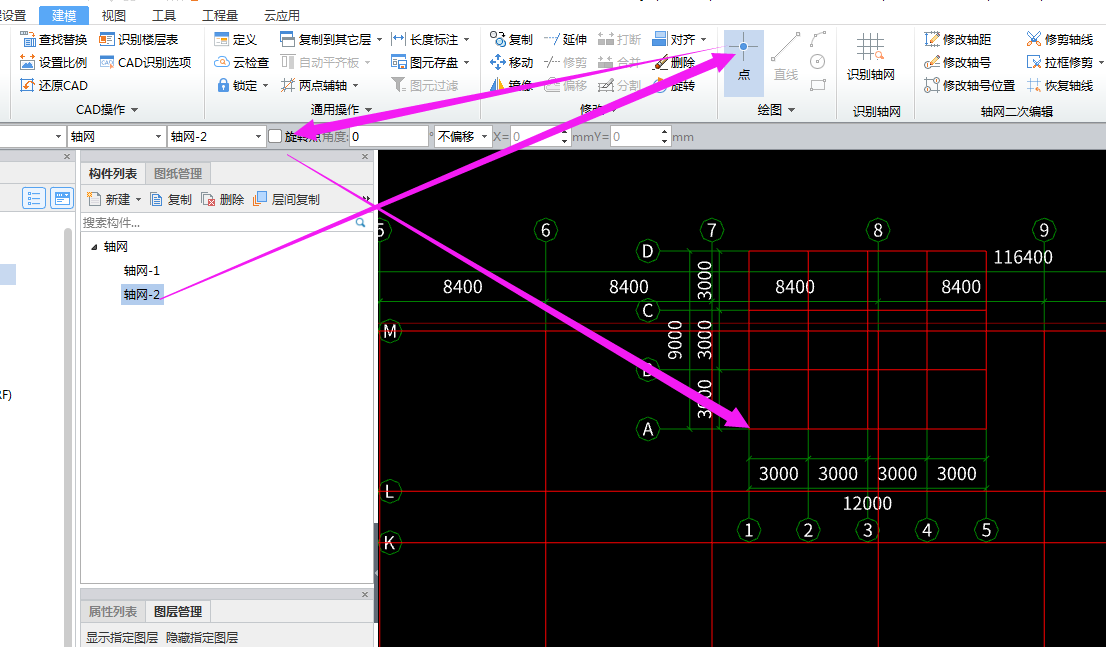This screenshot has height=647, width=1106.
Task: Switch to the 视图 ribbon tab
Action: [114, 16]
